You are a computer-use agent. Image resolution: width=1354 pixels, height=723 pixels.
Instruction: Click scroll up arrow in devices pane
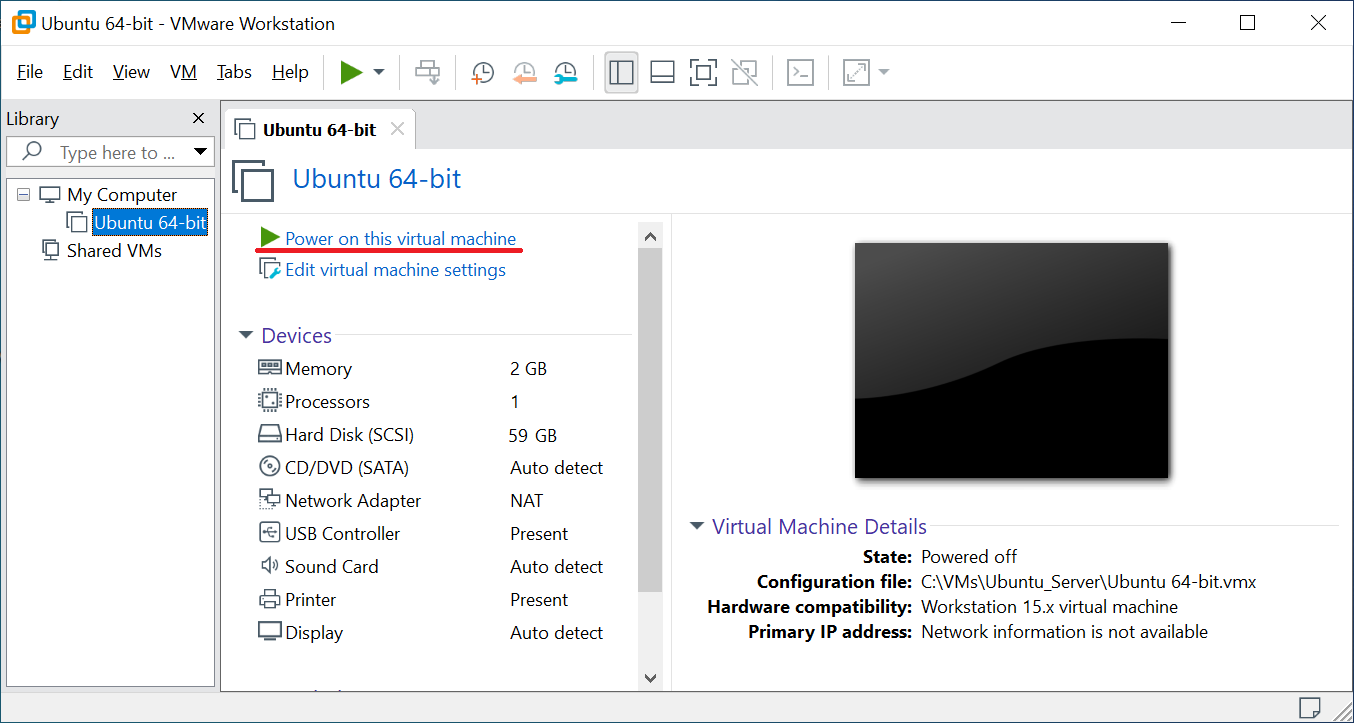(650, 236)
